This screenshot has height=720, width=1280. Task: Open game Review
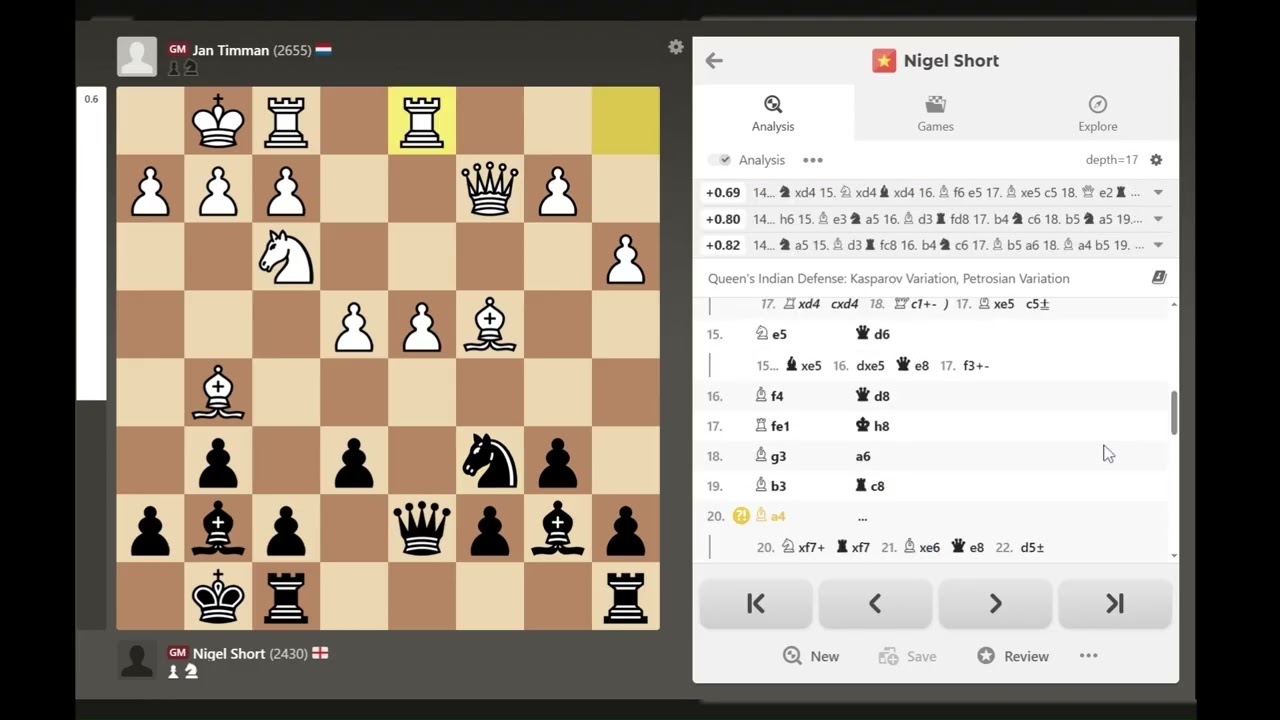(x=1013, y=656)
